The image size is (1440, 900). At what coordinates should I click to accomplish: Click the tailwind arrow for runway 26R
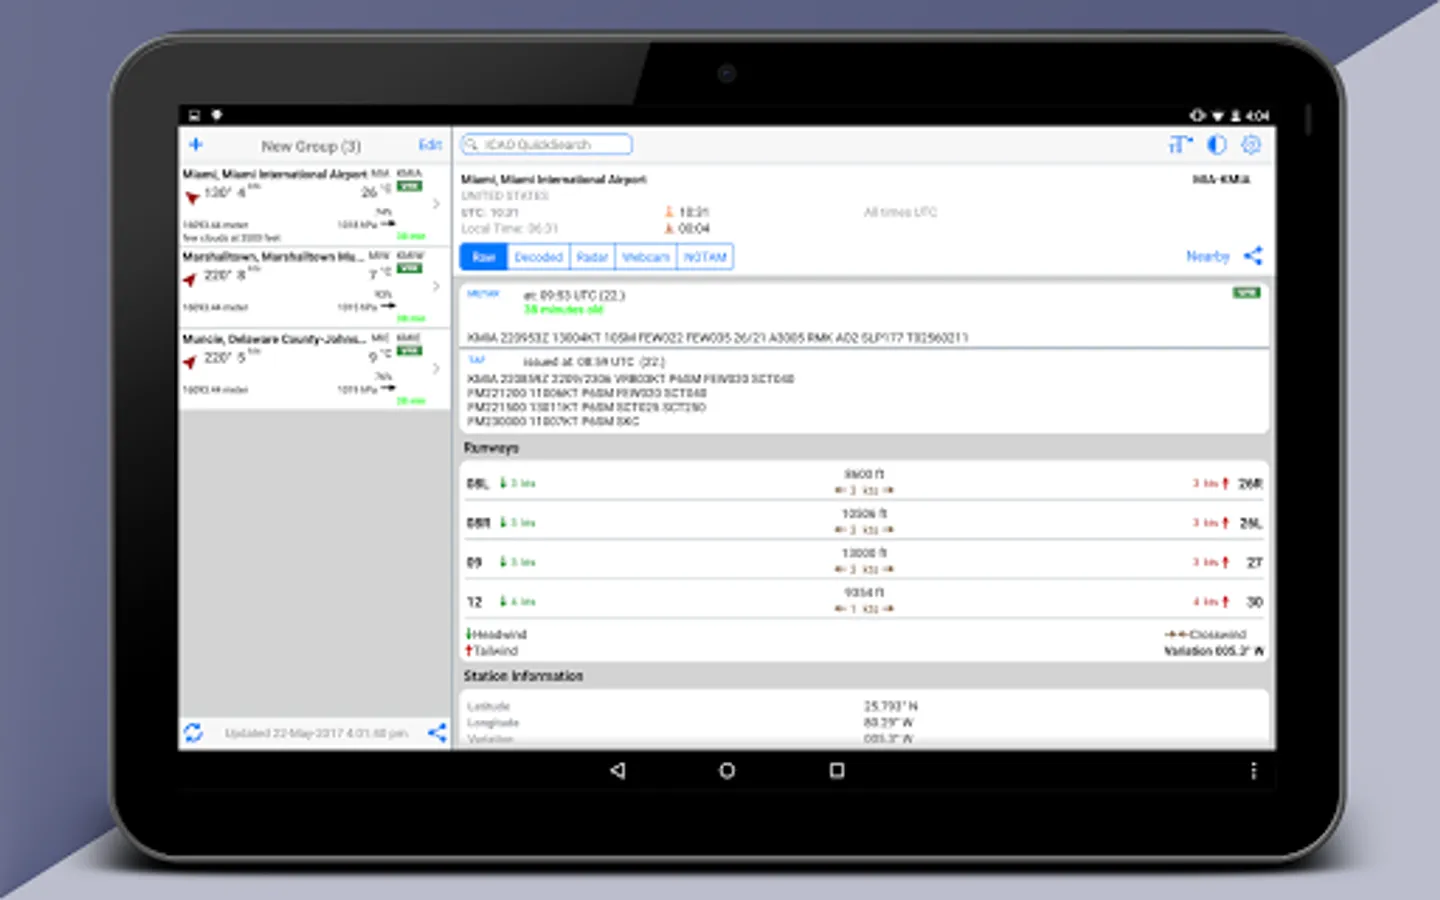(1225, 483)
